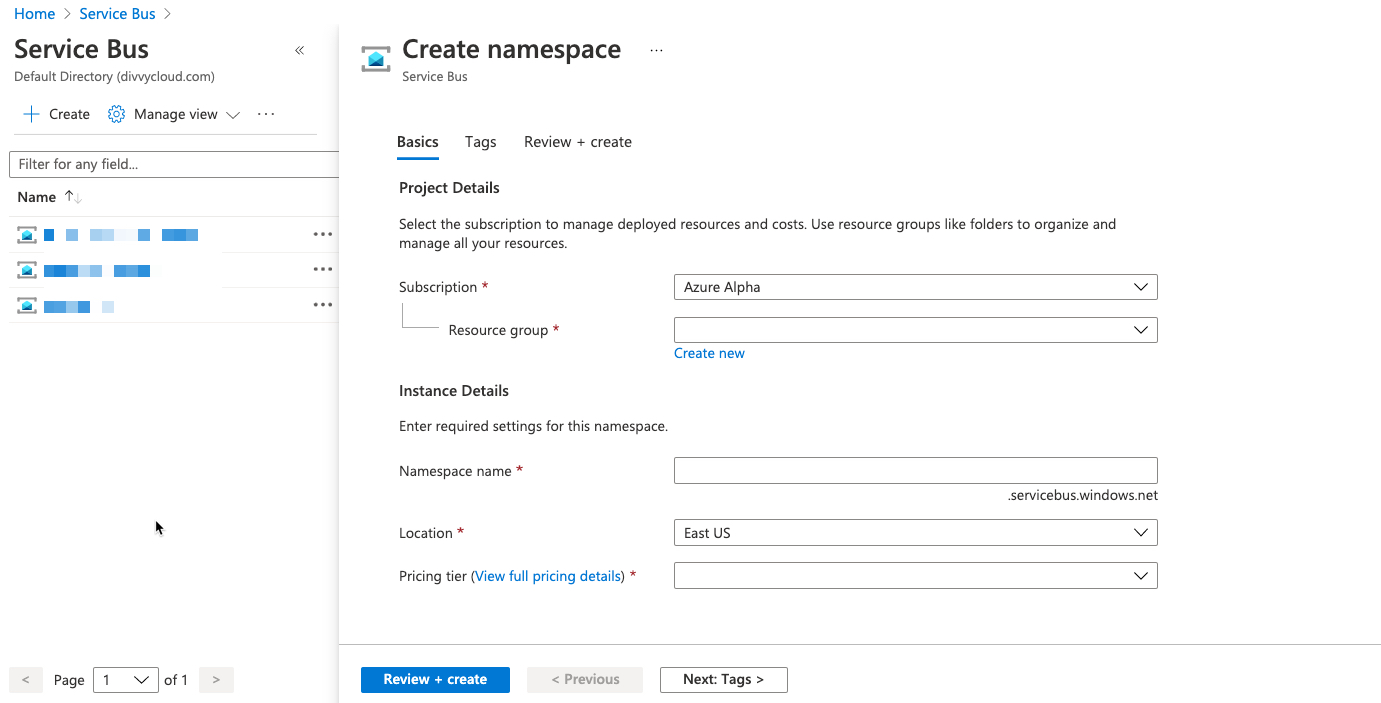1381x703 pixels.
Task: Click the Manage view gear icon
Action: pyautogui.click(x=117, y=114)
